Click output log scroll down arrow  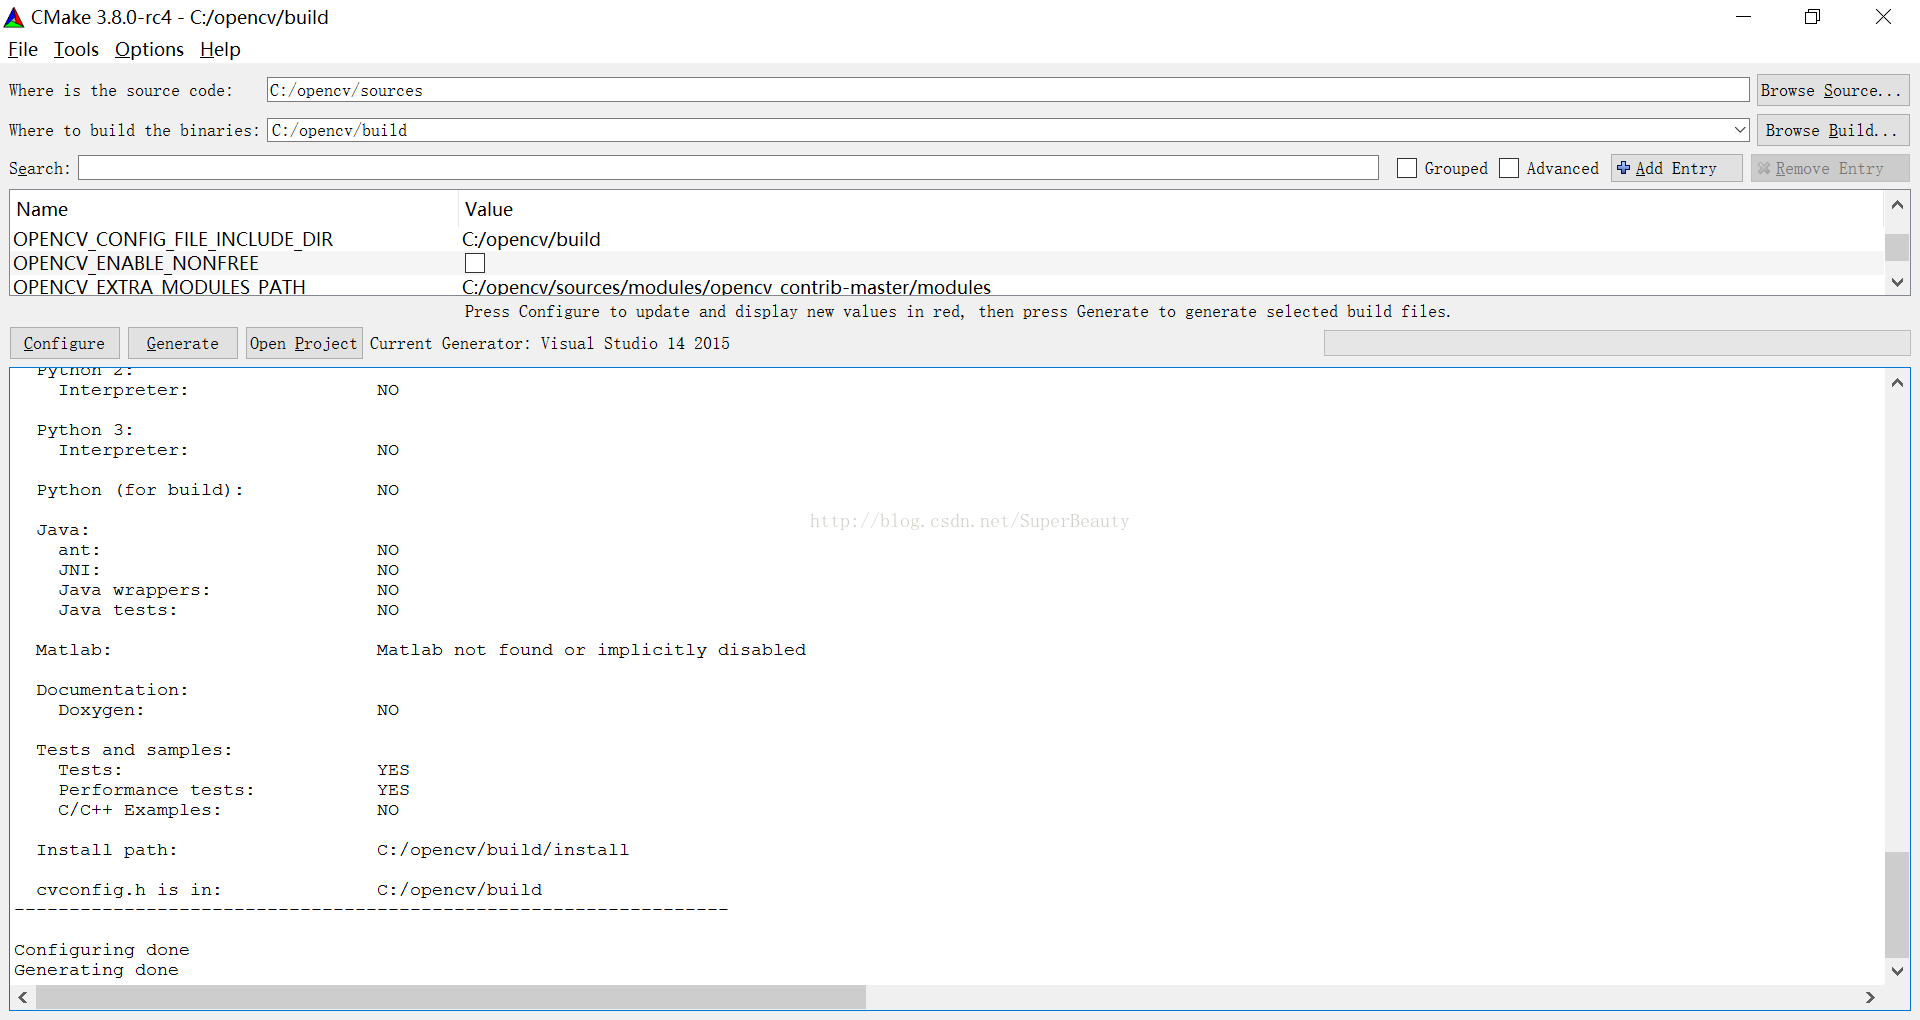pyautogui.click(x=1897, y=971)
